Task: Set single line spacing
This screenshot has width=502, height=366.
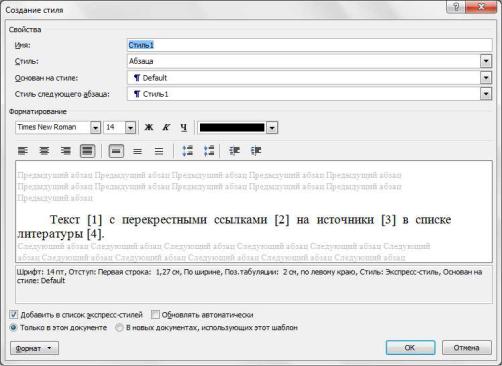Action: click(116, 151)
